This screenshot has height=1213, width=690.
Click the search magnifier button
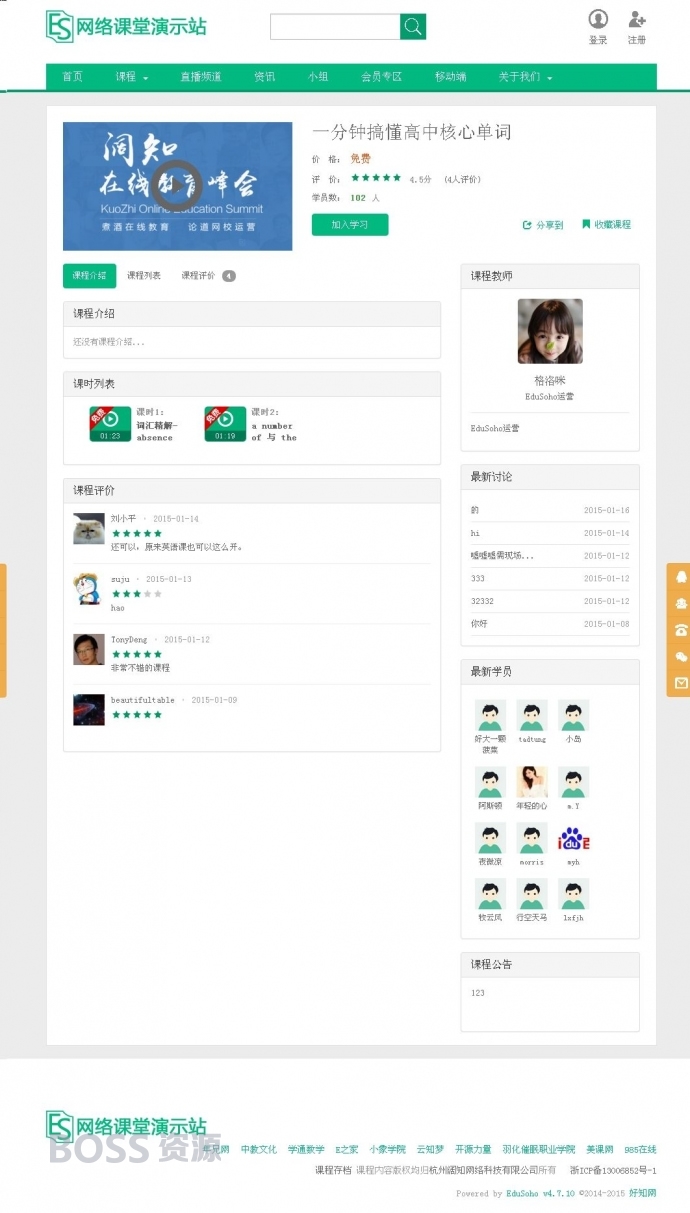413,27
